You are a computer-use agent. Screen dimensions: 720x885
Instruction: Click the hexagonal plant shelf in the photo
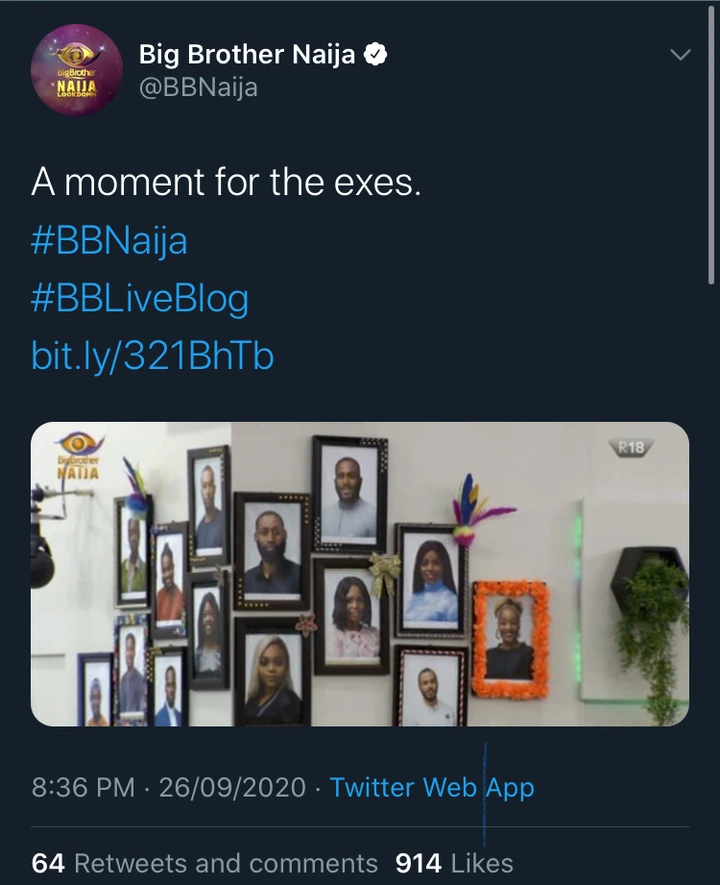point(649,574)
